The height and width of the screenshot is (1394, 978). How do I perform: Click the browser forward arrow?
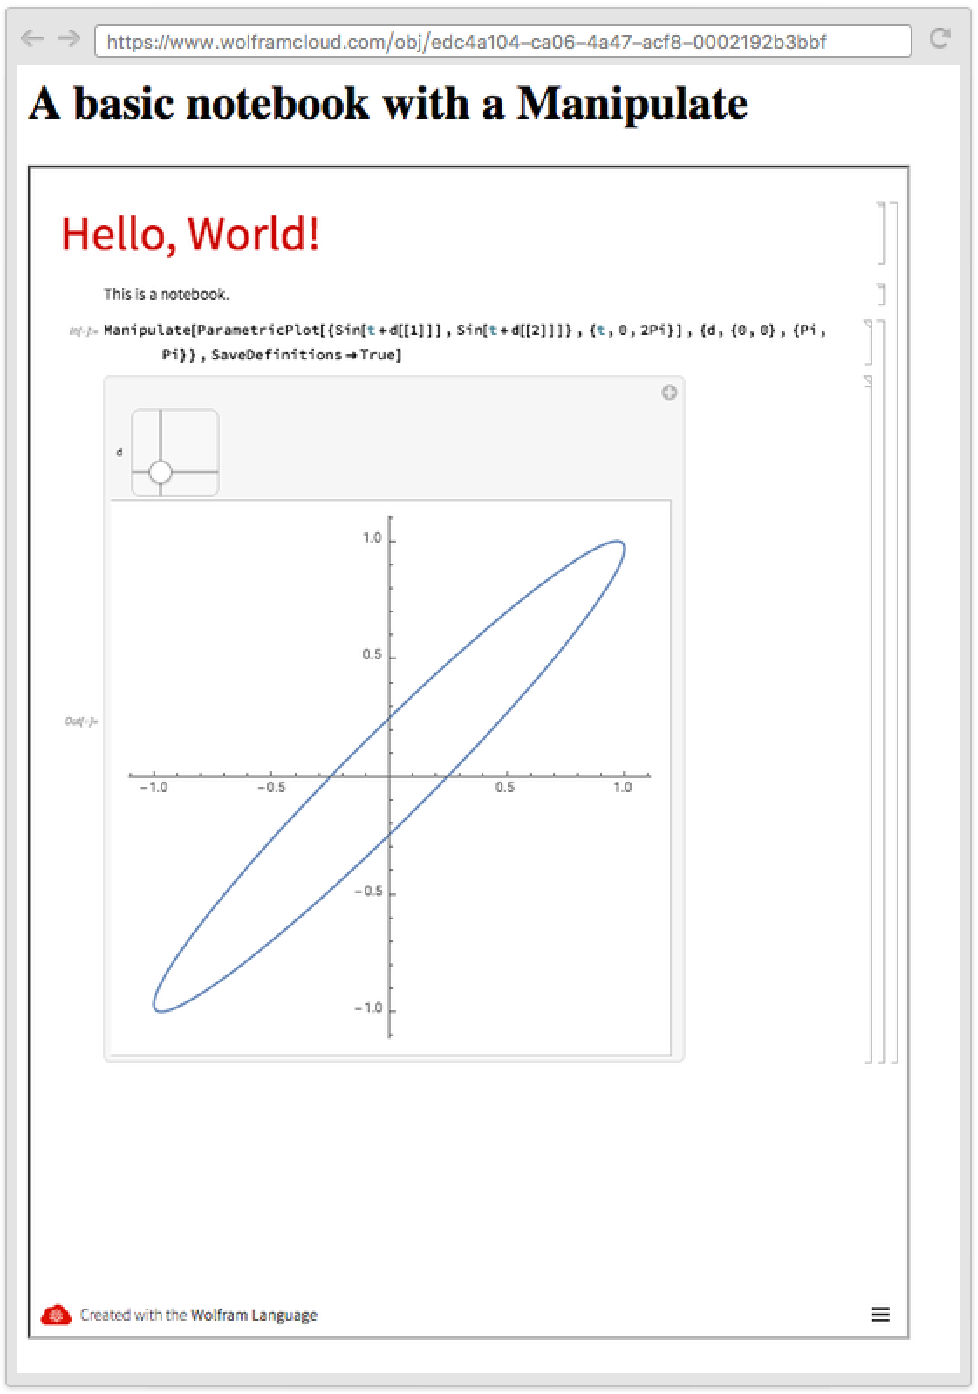click(x=68, y=39)
